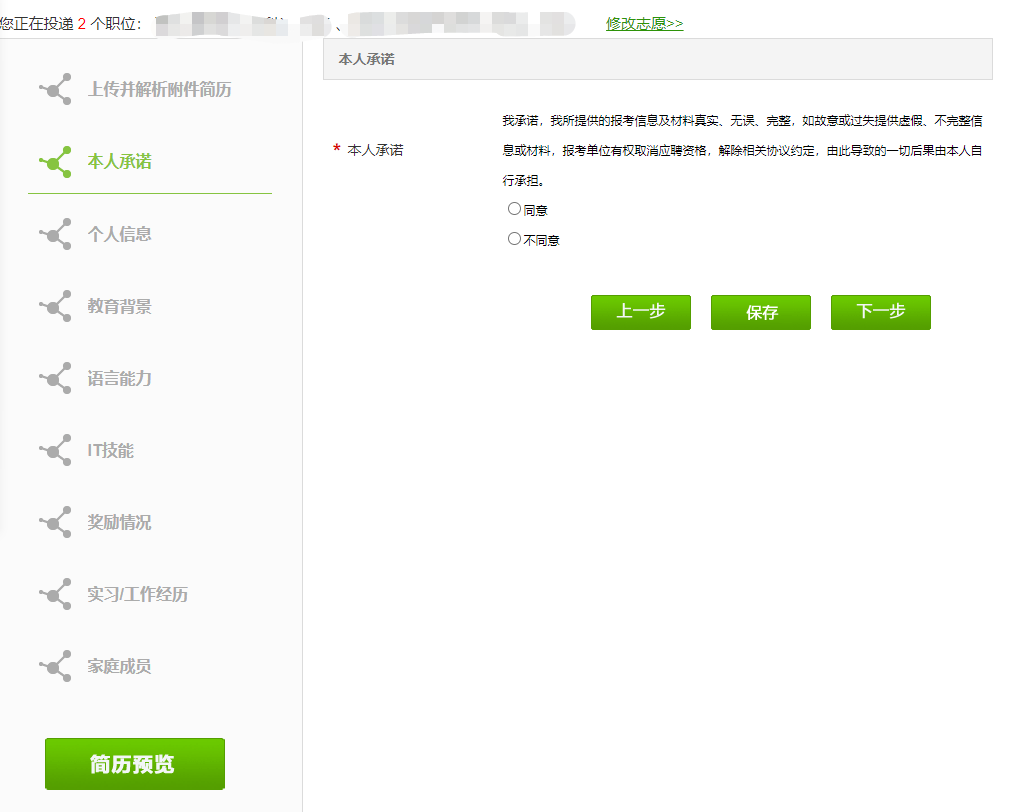Click the 本人承诺 section header bar

(657, 59)
